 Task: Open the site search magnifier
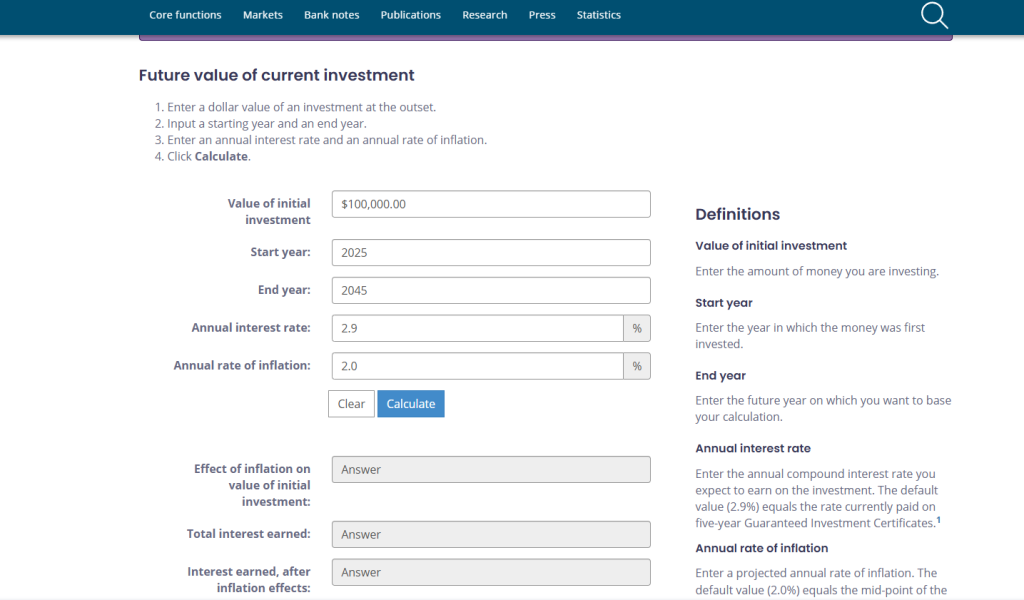933,15
